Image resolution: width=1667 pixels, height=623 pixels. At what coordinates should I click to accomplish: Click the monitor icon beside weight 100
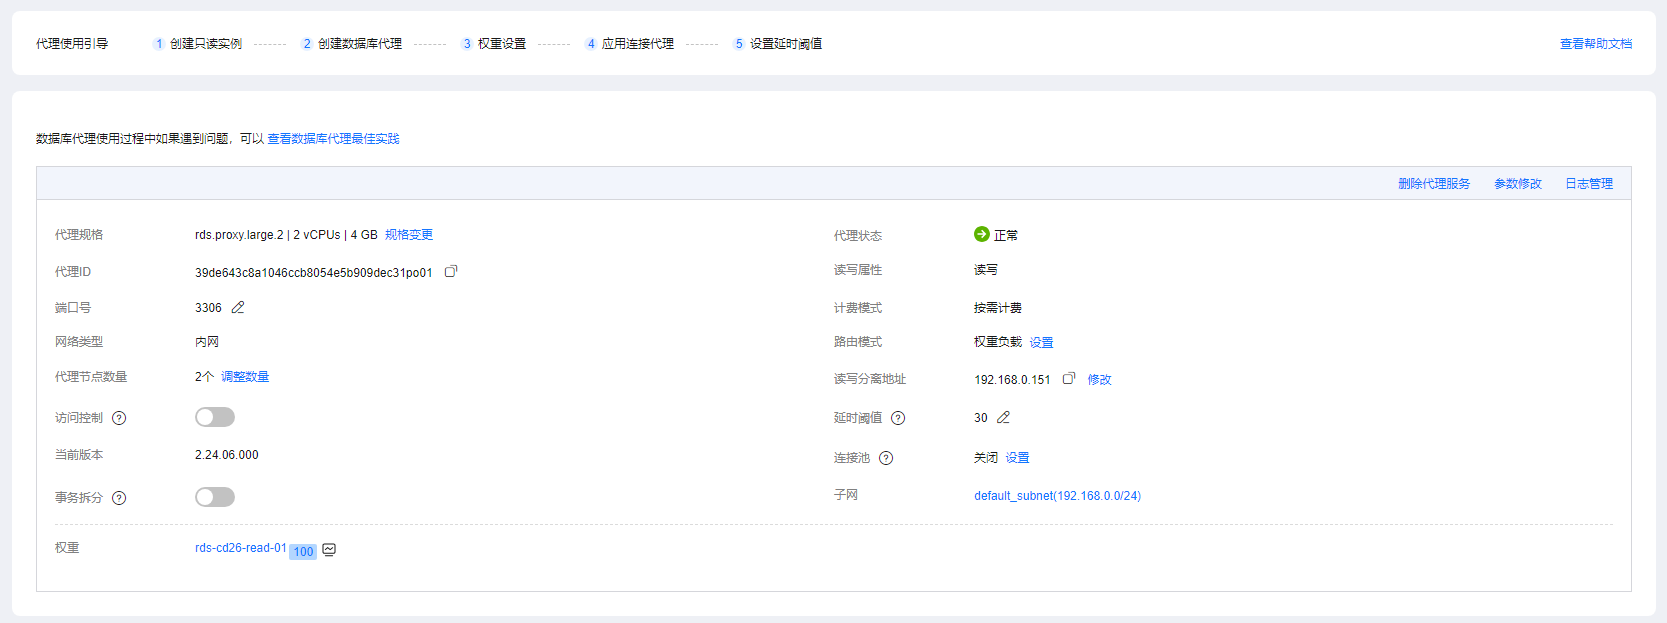[x=329, y=550]
